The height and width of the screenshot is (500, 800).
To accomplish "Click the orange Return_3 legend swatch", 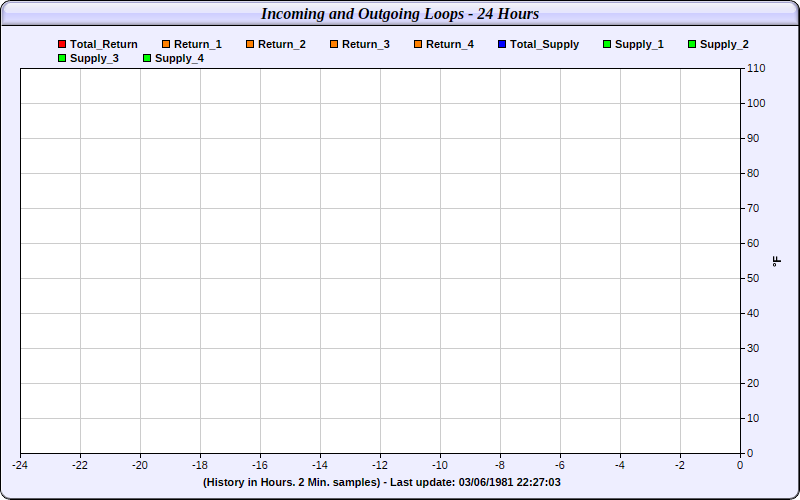I will click(x=335, y=45).
